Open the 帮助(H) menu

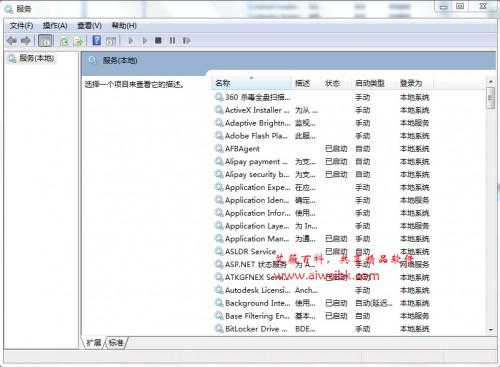(x=124, y=26)
